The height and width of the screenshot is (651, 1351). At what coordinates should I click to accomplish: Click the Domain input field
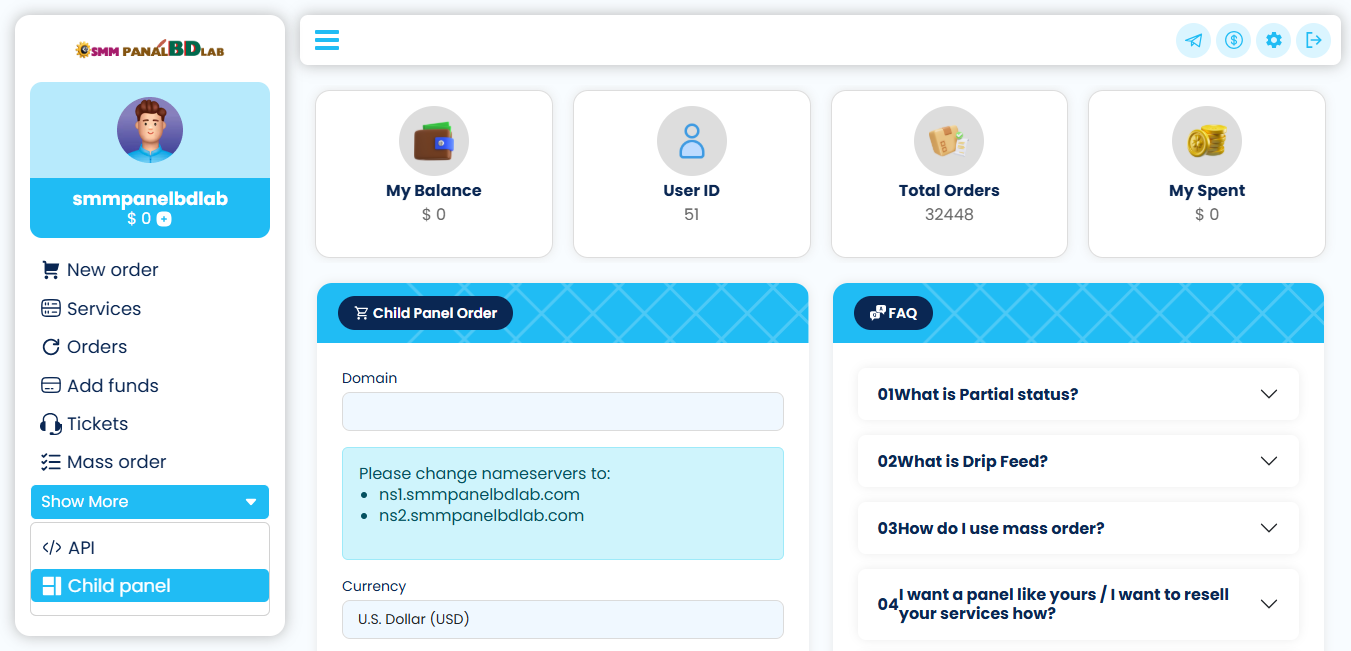[x=562, y=412]
